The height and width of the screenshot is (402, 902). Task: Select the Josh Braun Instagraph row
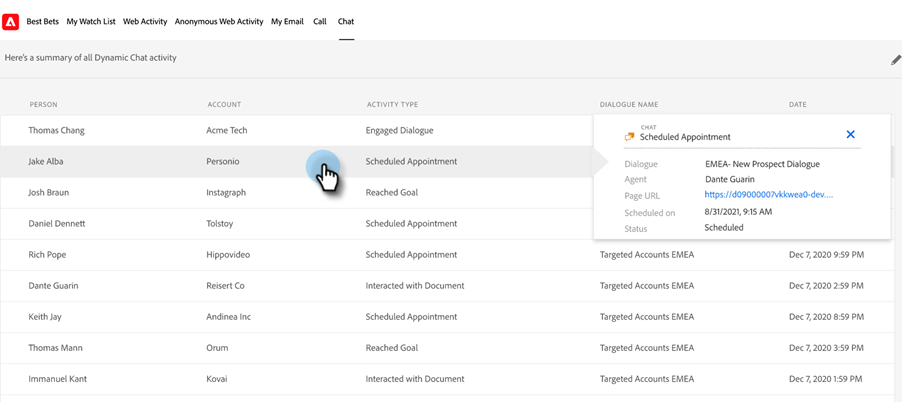click(x=297, y=193)
